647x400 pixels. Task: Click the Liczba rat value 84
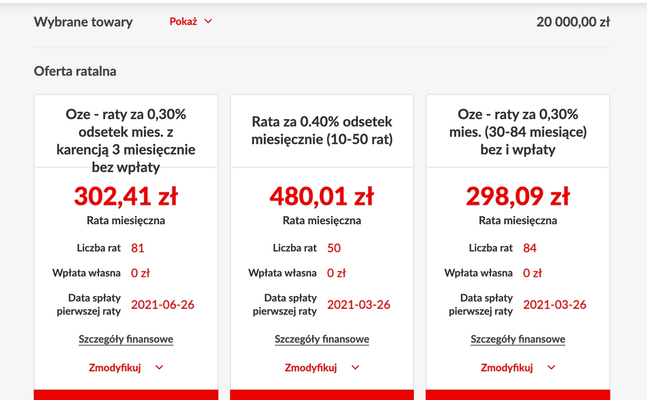click(x=530, y=248)
